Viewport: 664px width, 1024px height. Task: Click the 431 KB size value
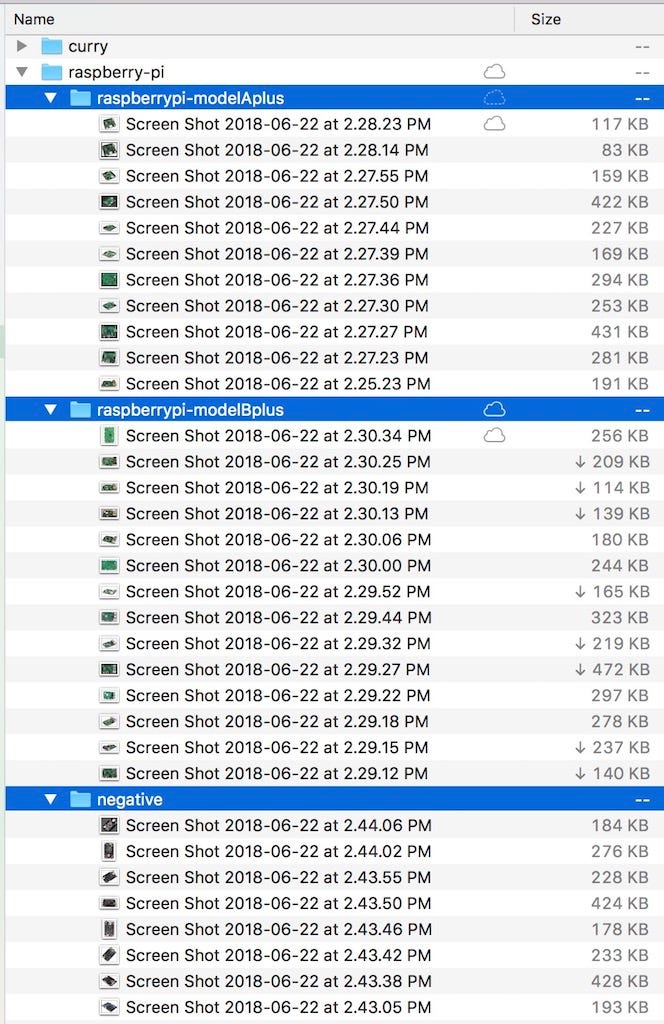[x=620, y=332]
